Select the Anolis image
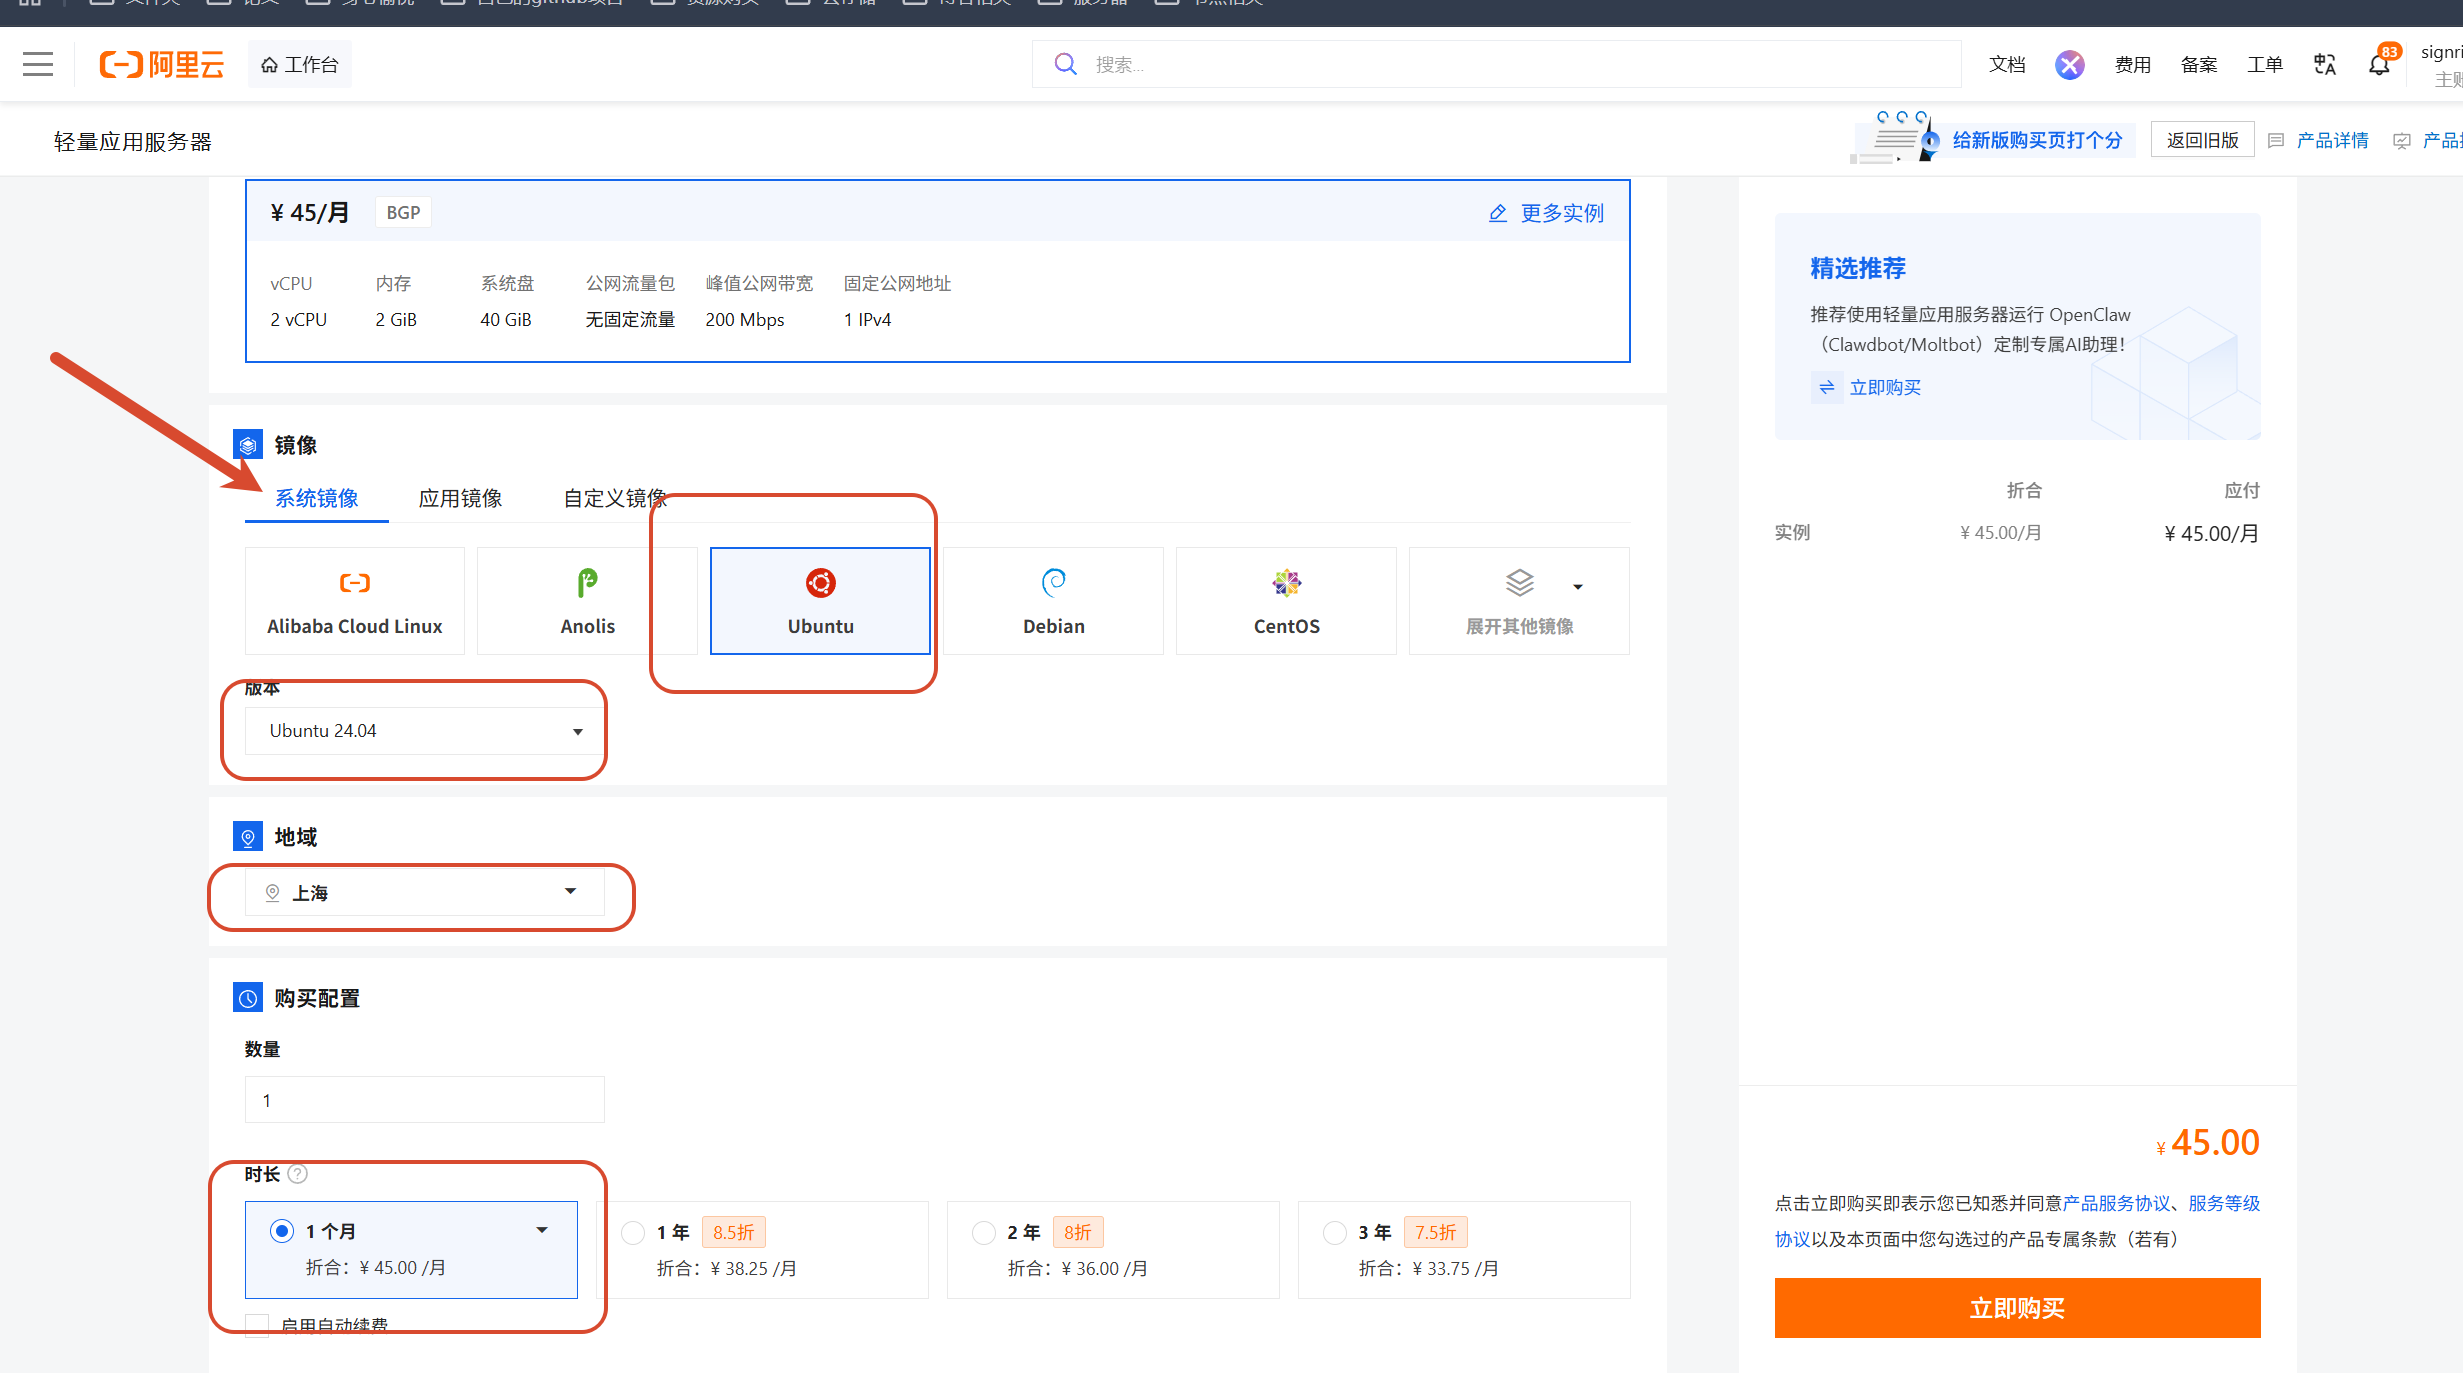 click(588, 601)
